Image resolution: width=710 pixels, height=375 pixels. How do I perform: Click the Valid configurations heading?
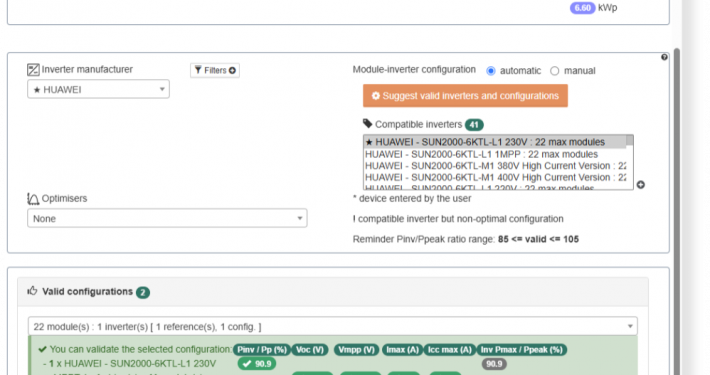pos(87,292)
